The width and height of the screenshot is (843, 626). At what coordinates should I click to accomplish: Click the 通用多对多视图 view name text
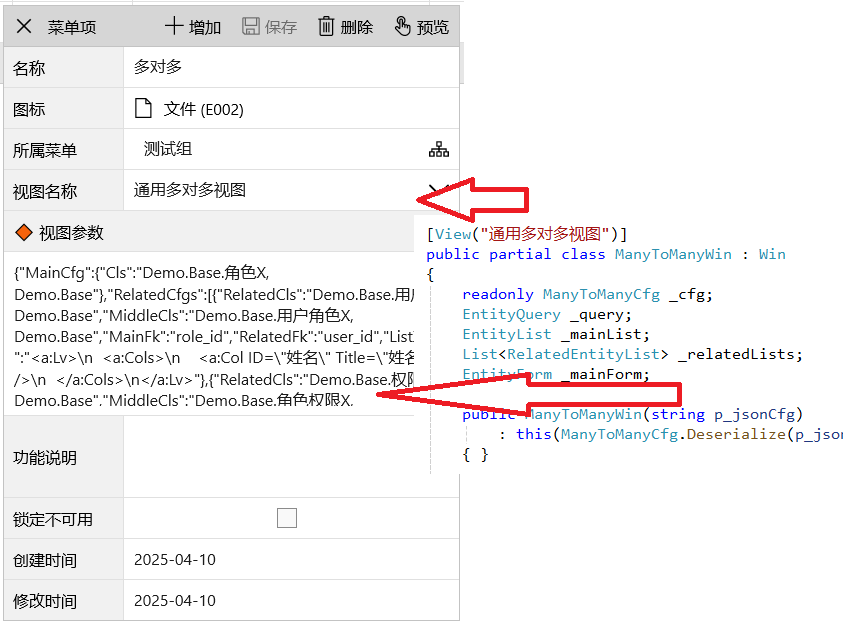pos(190,190)
